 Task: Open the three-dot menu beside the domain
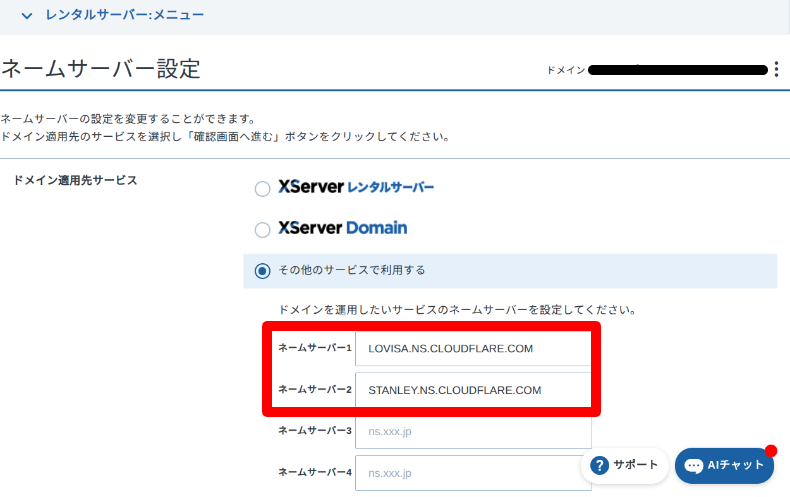tap(776, 69)
